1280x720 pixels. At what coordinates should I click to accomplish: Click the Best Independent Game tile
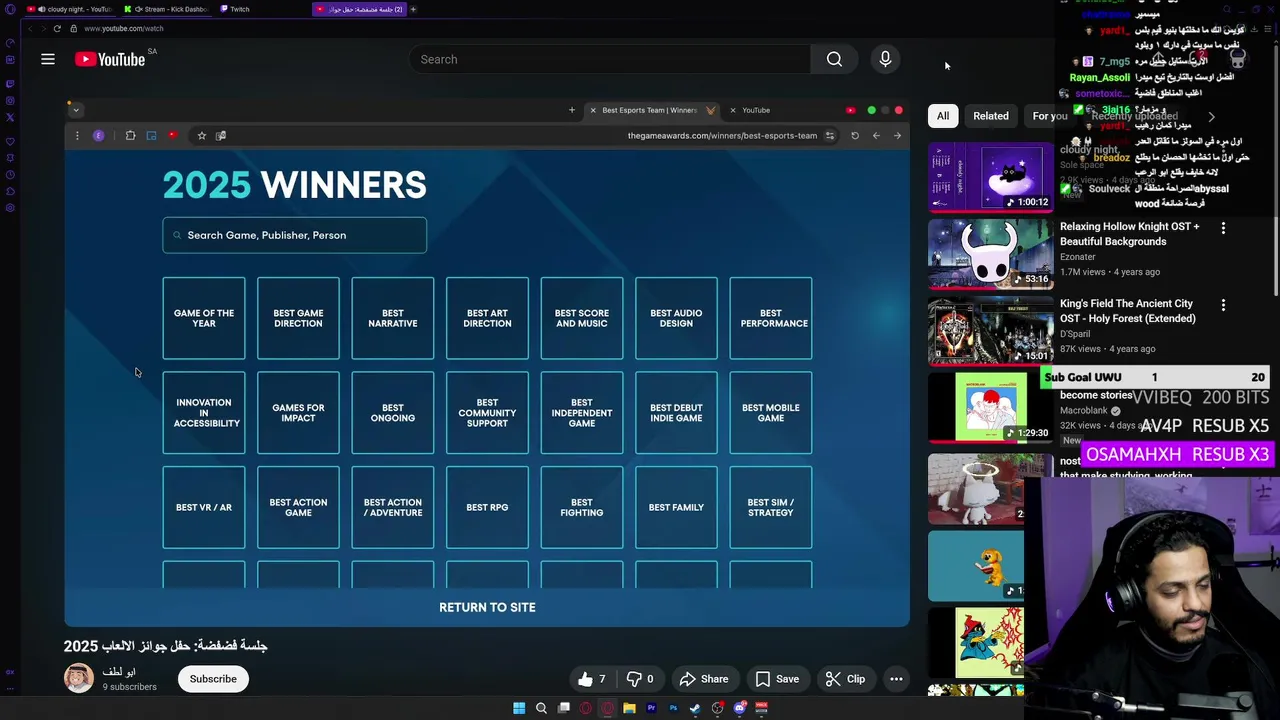pos(582,413)
